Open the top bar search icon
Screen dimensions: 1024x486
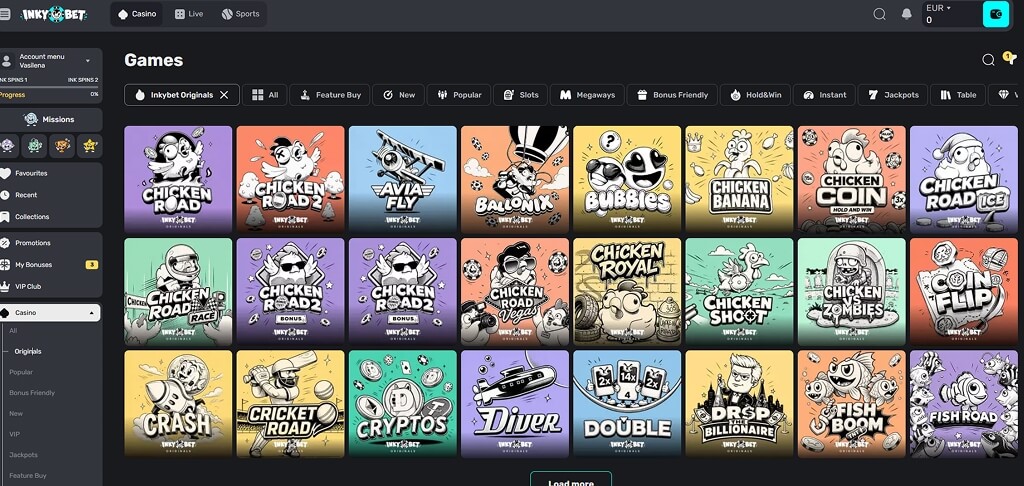(880, 14)
